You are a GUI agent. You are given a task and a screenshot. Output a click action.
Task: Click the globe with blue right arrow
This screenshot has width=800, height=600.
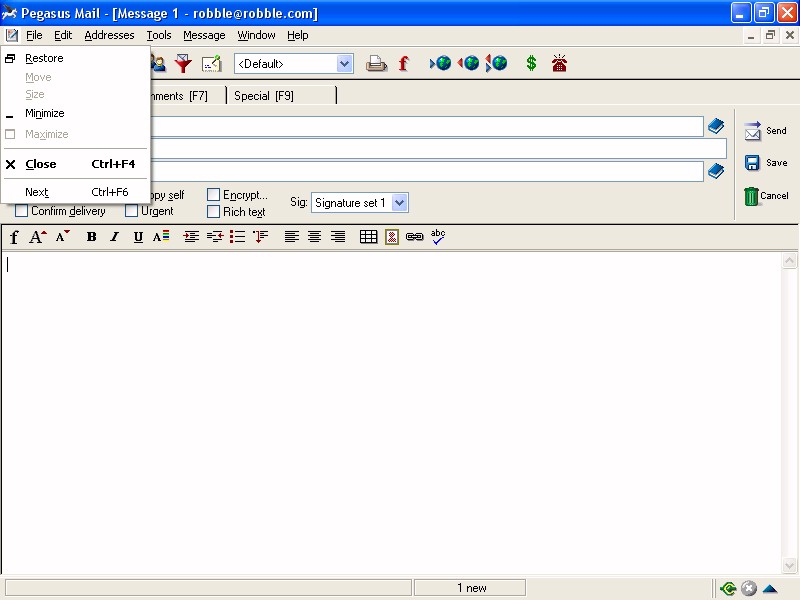point(440,63)
